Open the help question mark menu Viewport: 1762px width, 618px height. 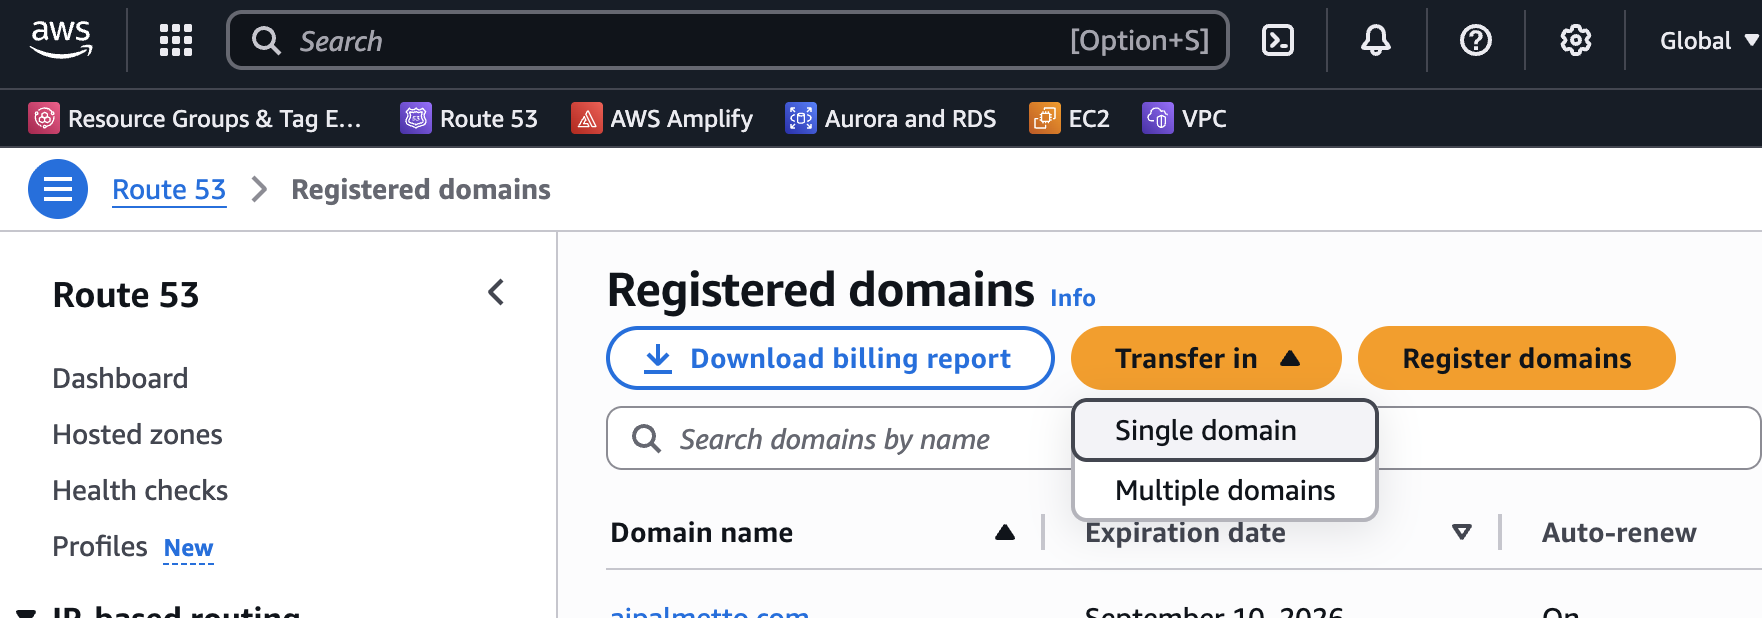coord(1475,40)
